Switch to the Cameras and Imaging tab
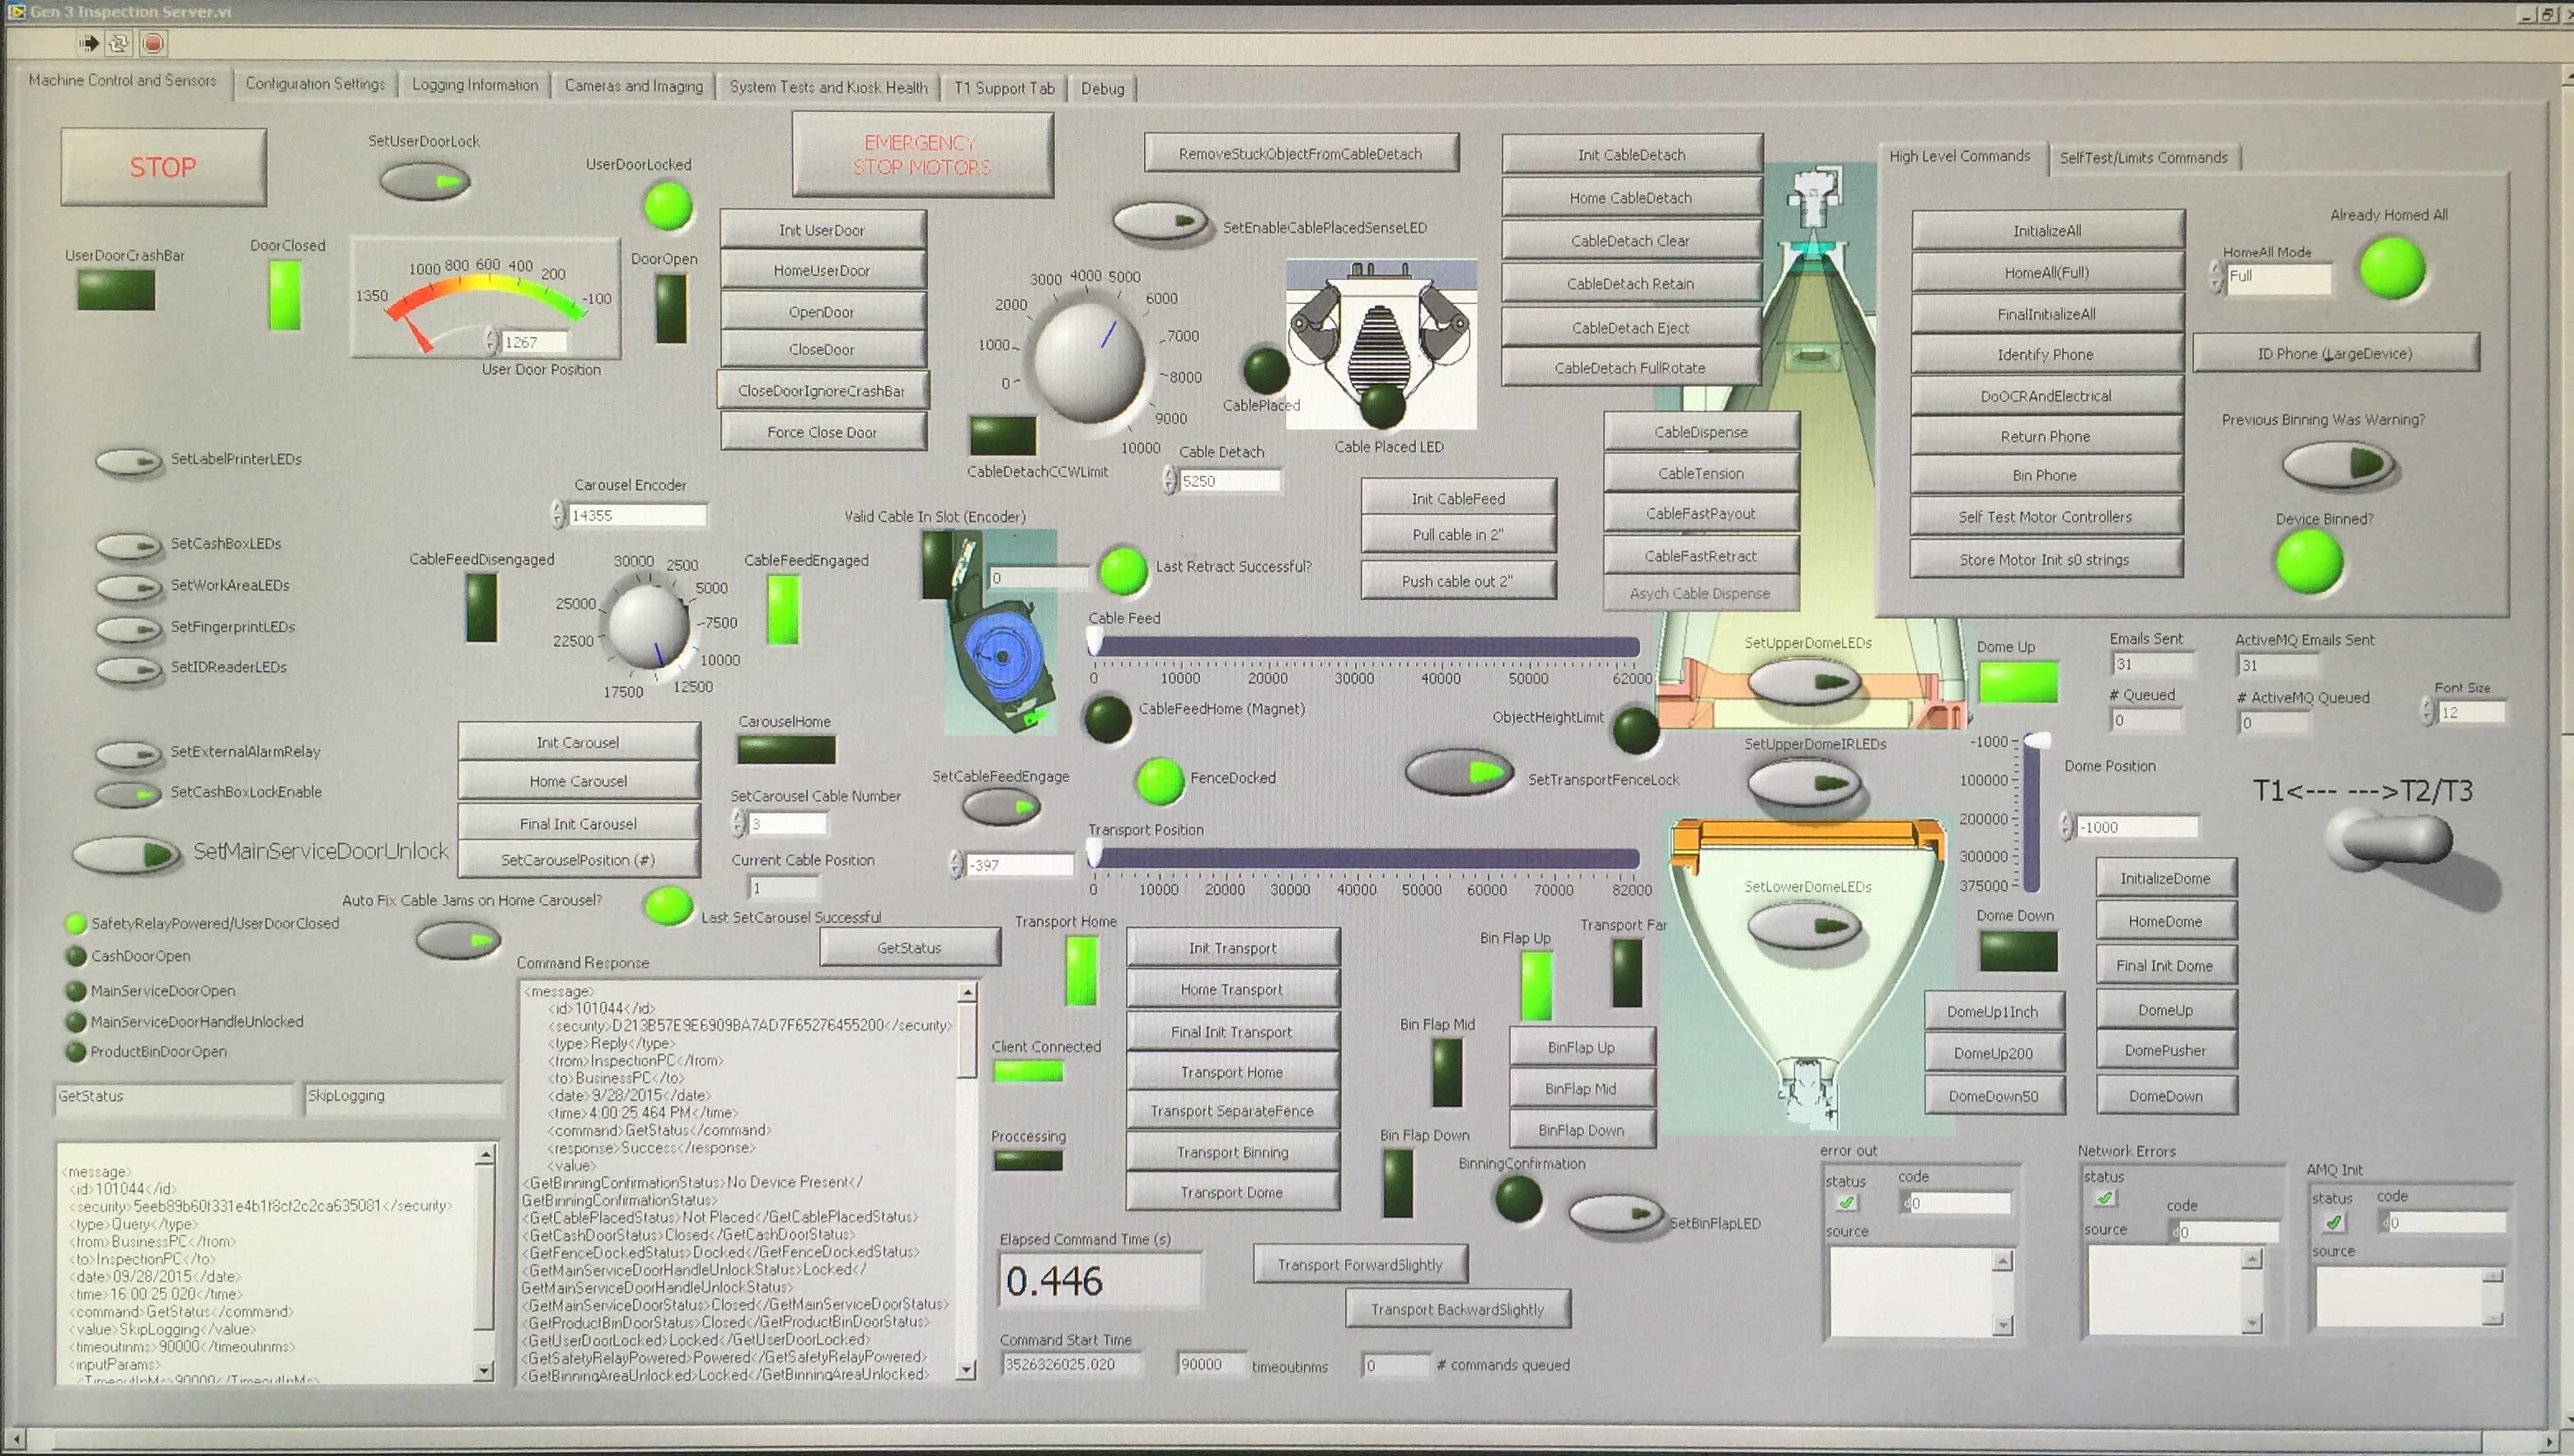Viewport: 2574px width, 1456px height. (x=633, y=87)
